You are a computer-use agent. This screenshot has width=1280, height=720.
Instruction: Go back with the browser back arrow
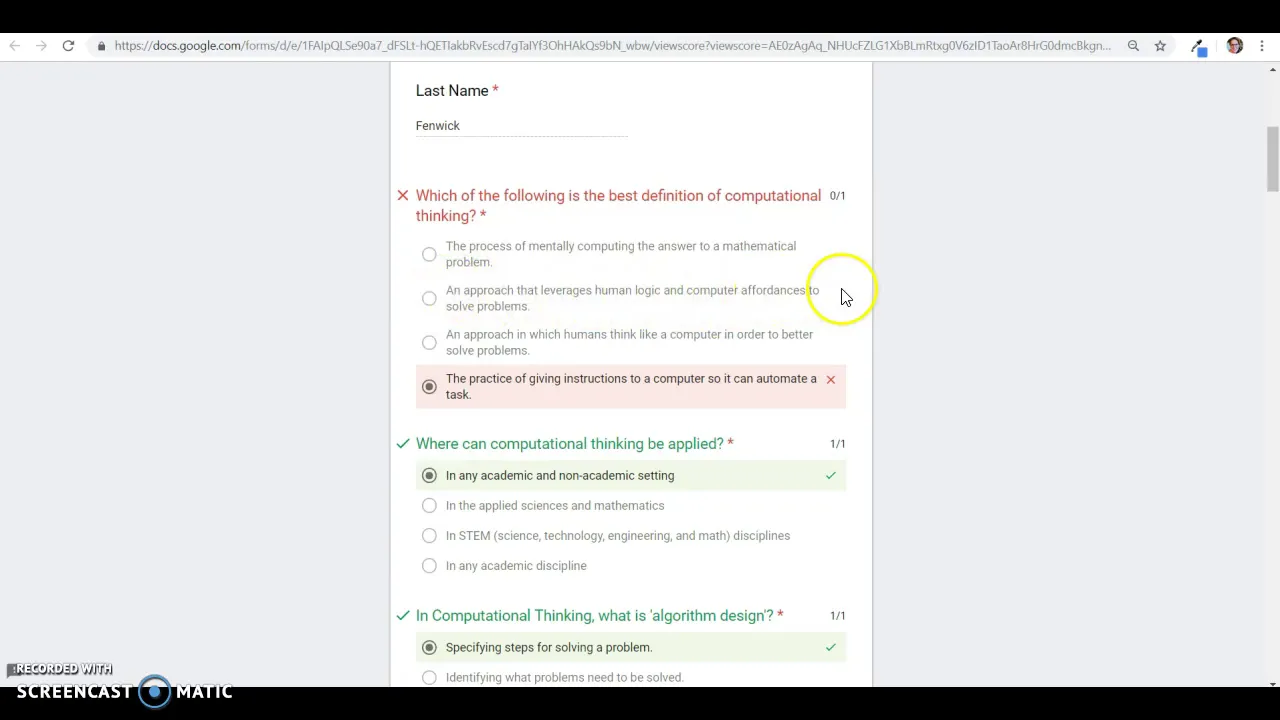pos(14,46)
